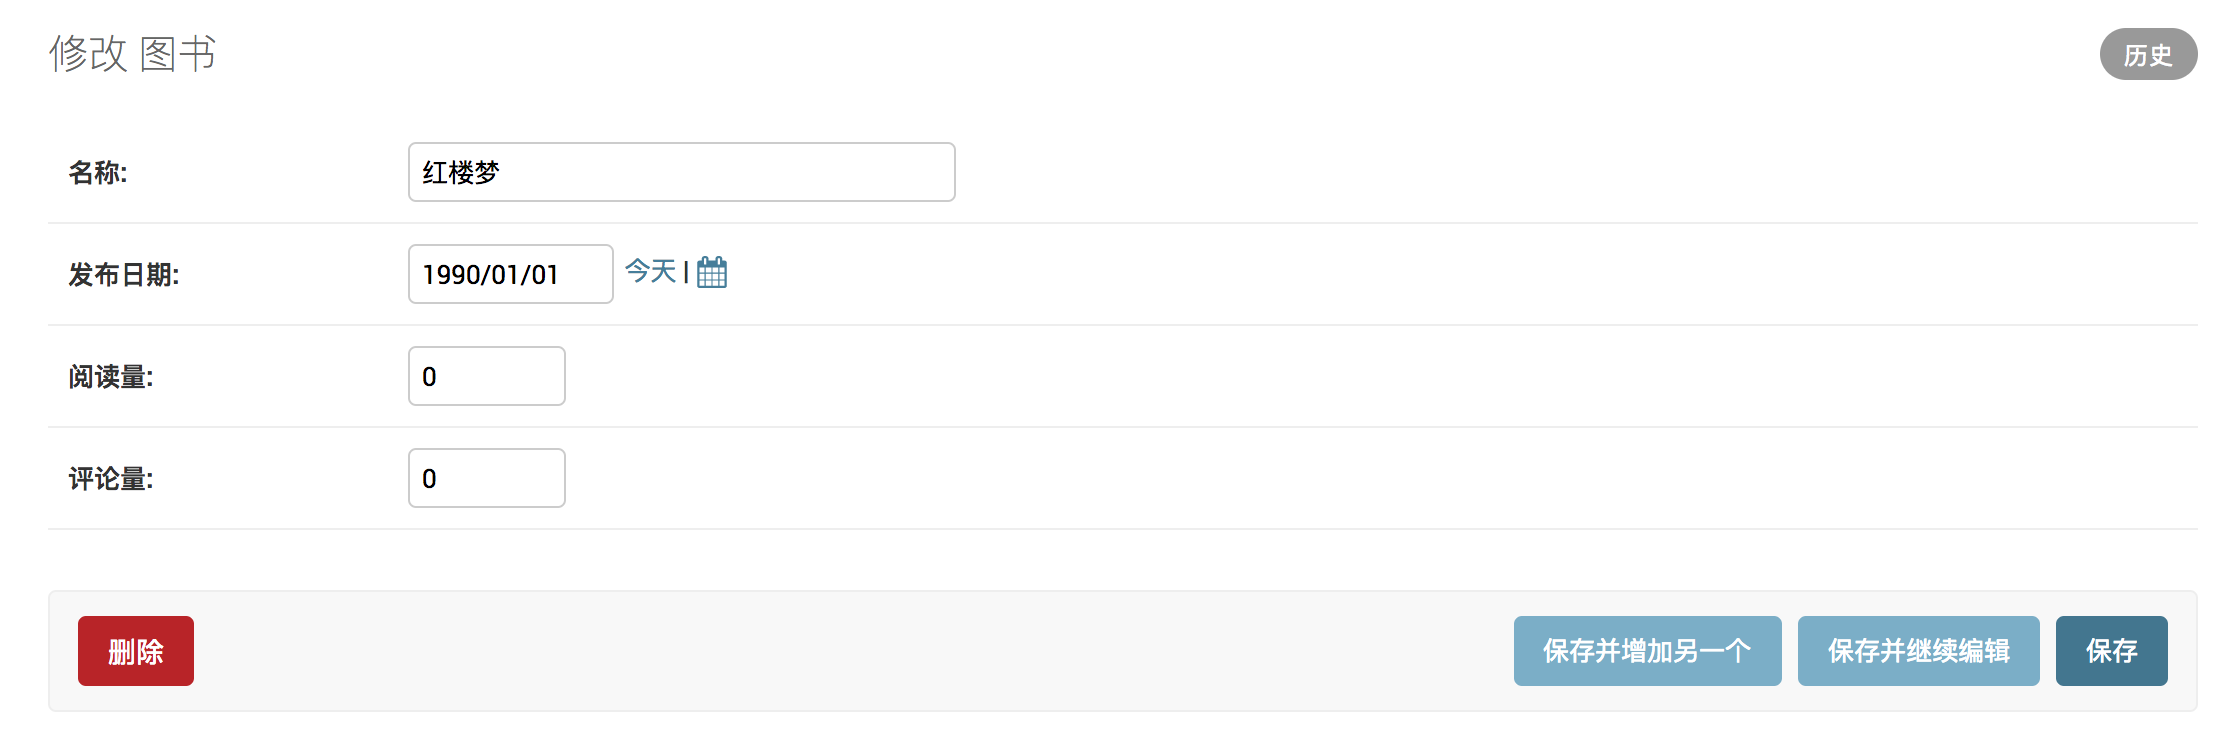Image resolution: width=2234 pixels, height=734 pixels.
Task: Click the word 修改 in the heading
Action: (x=88, y=54)
